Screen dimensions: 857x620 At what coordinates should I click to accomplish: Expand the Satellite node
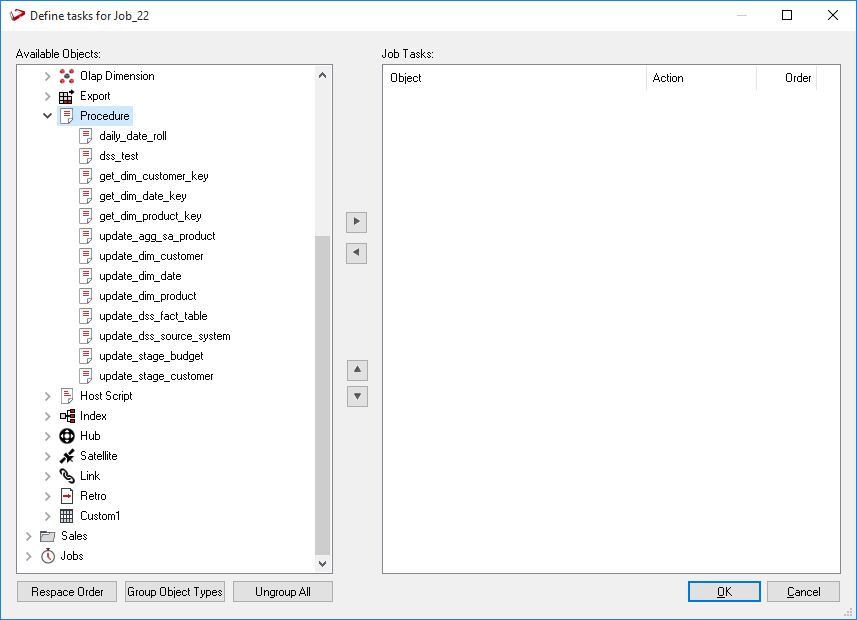click(x=48, y=456)
